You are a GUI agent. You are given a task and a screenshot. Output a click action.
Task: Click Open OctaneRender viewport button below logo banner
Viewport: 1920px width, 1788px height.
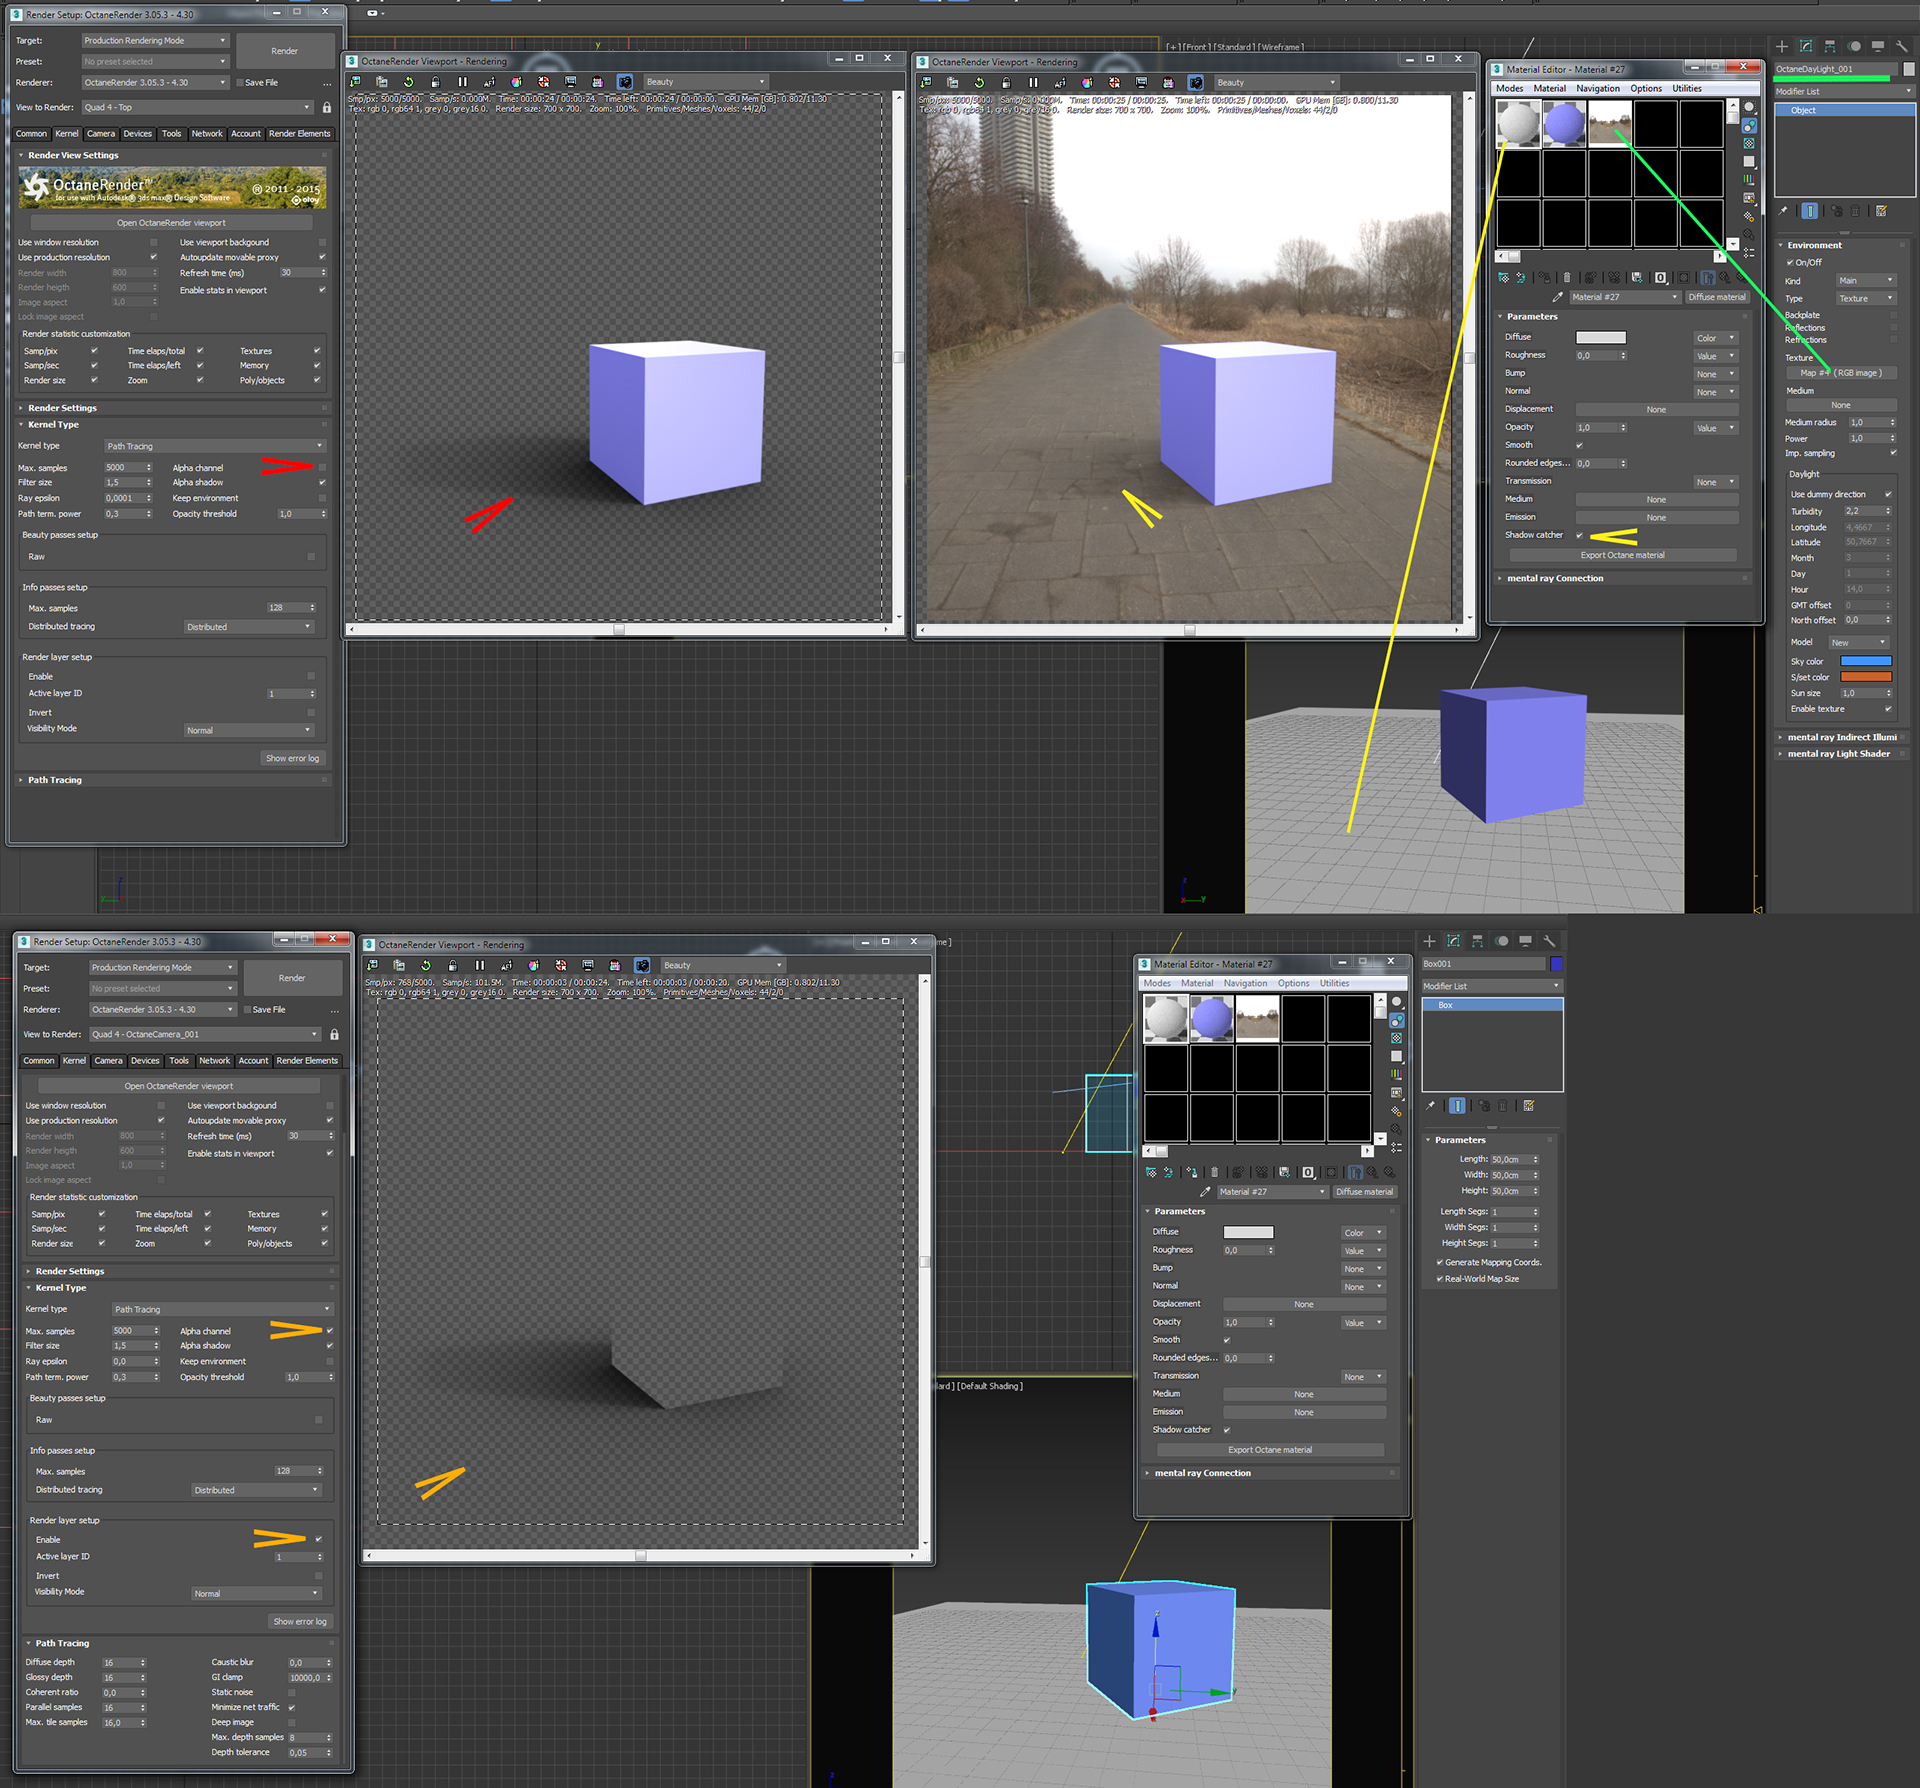(x=171, y=223)
